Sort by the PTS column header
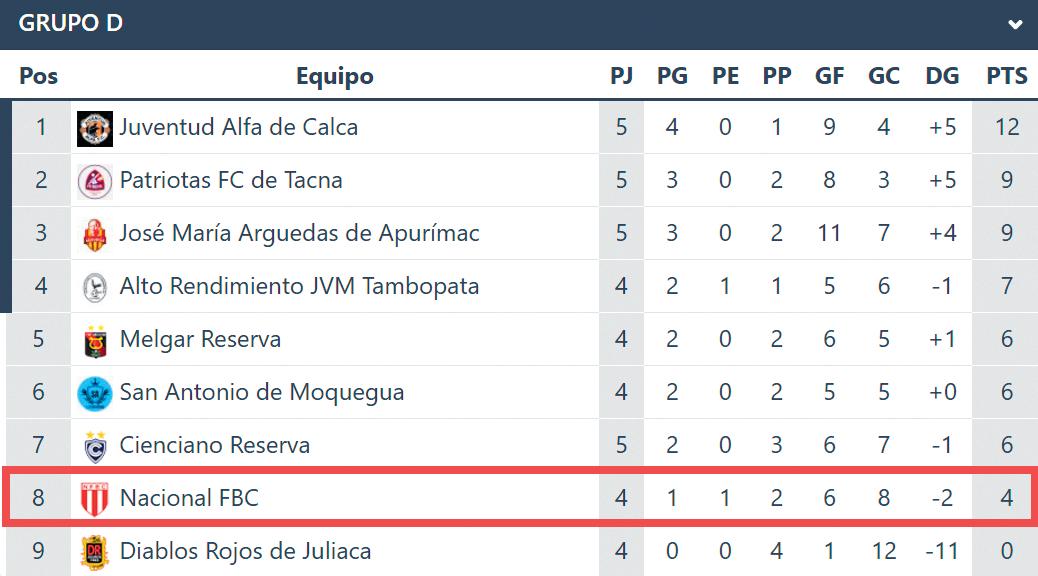 click(x=1007, y=75)
